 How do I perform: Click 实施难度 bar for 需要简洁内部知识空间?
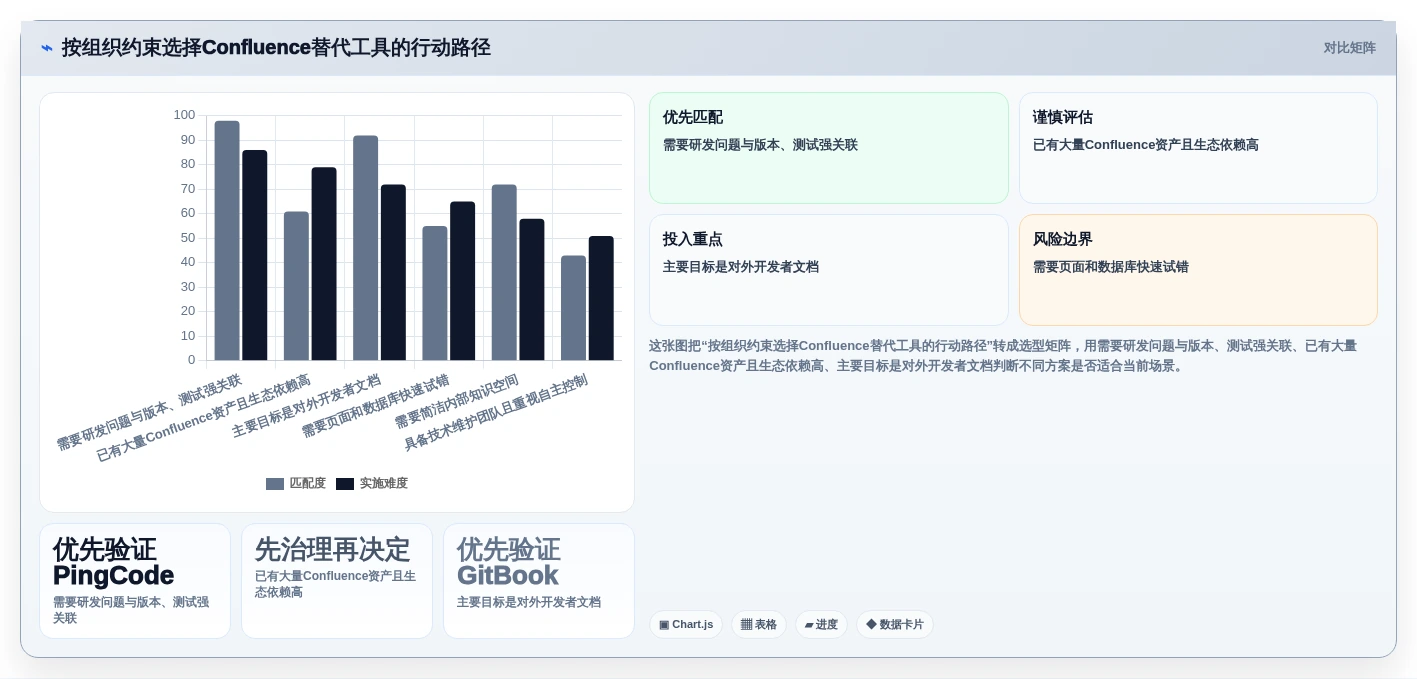(x=532, y=289)
